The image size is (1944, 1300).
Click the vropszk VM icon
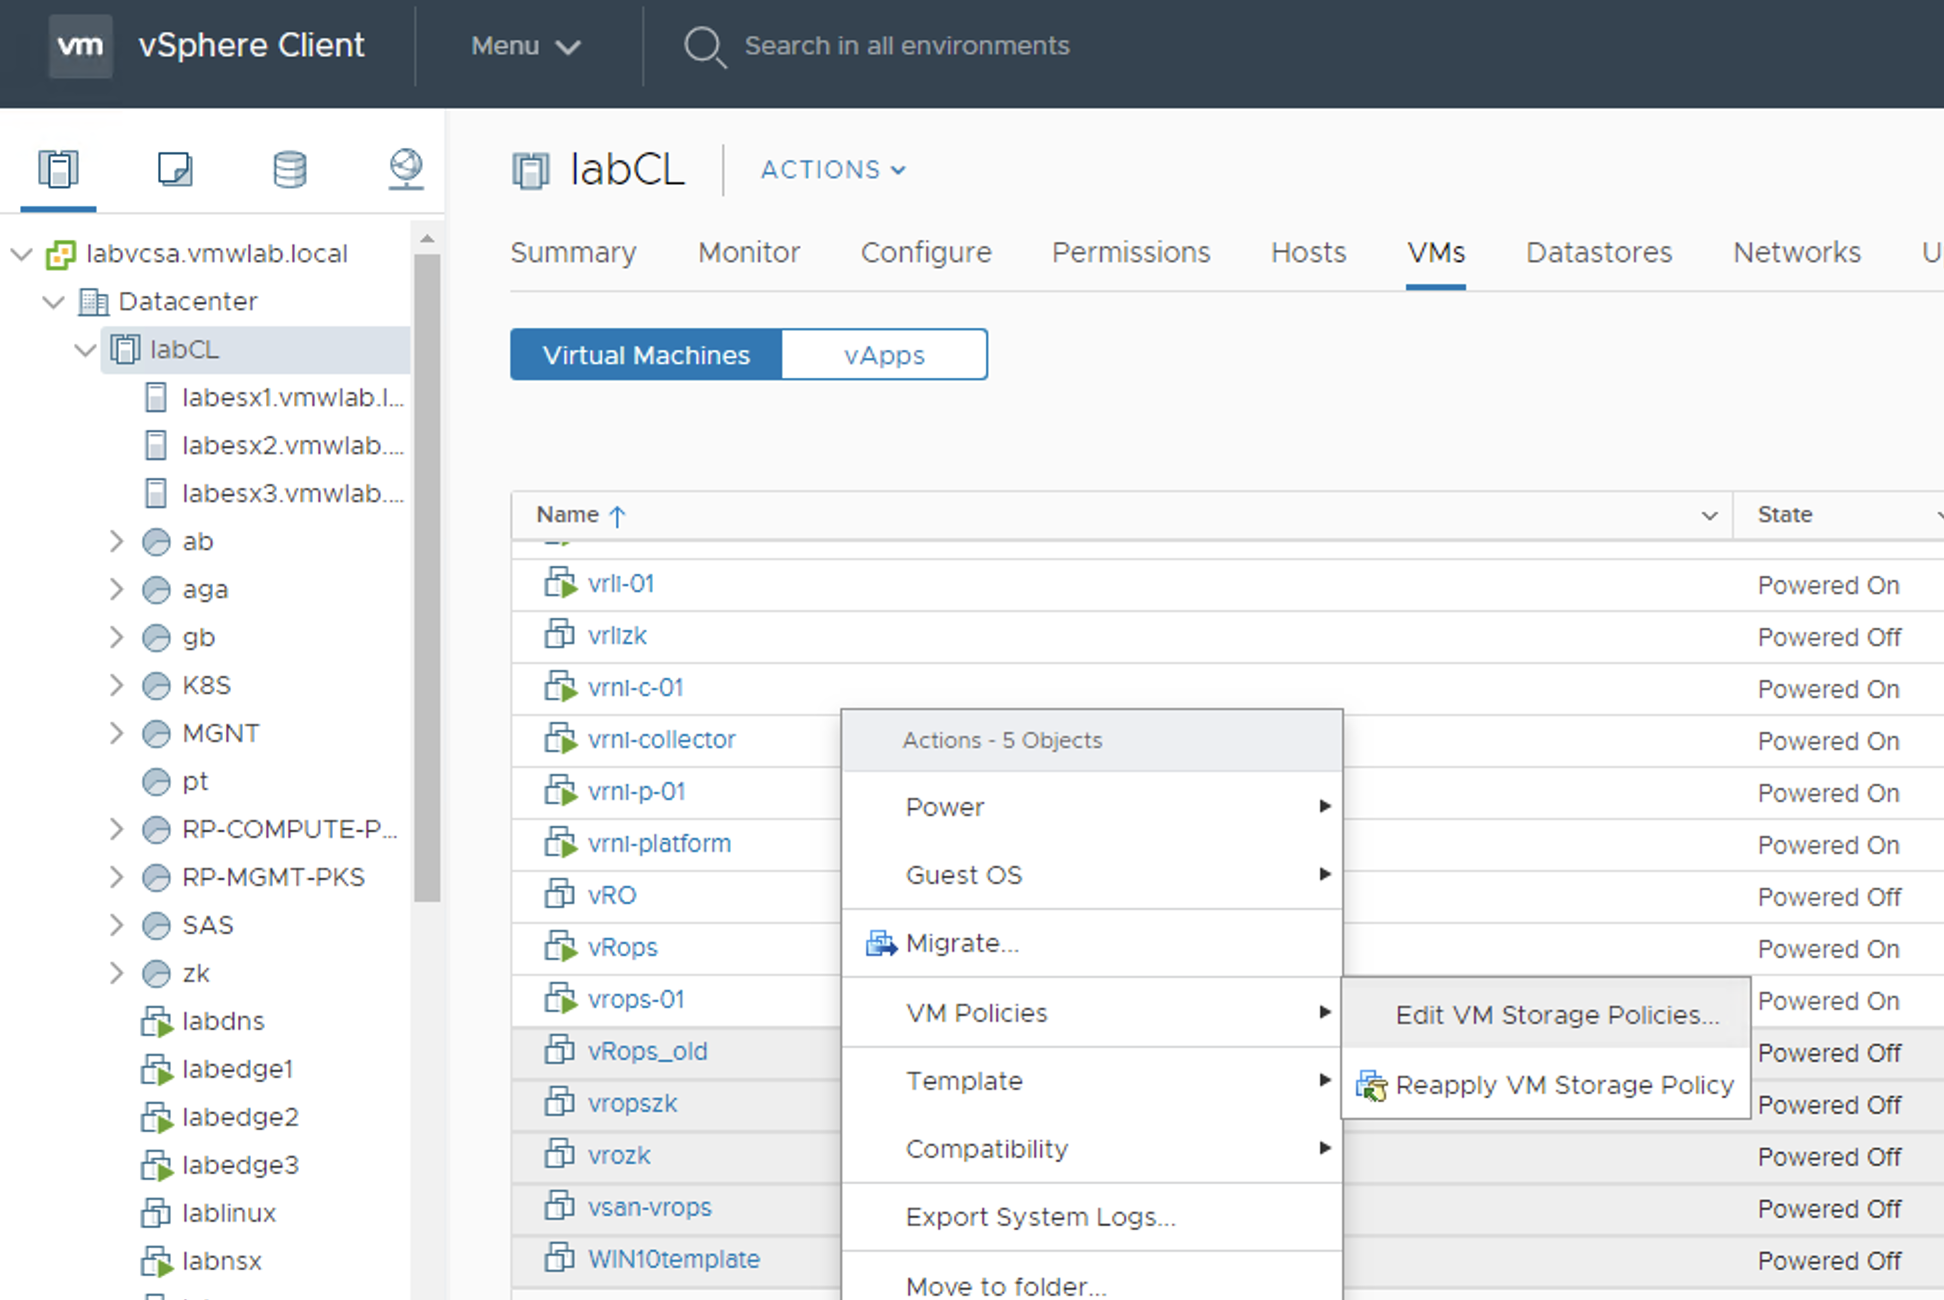[559, 1102]
